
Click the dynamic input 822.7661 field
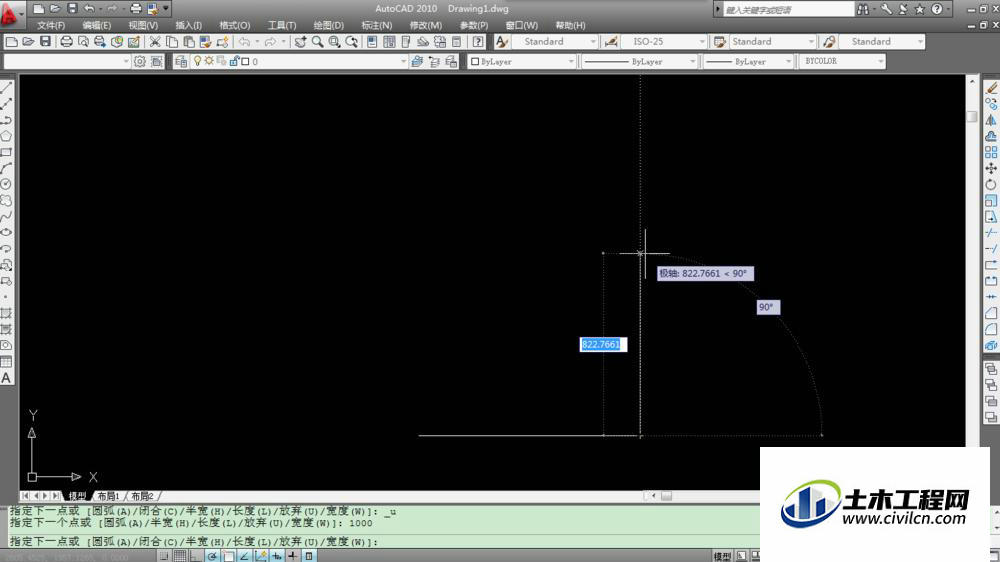click(x=603, y=344)
